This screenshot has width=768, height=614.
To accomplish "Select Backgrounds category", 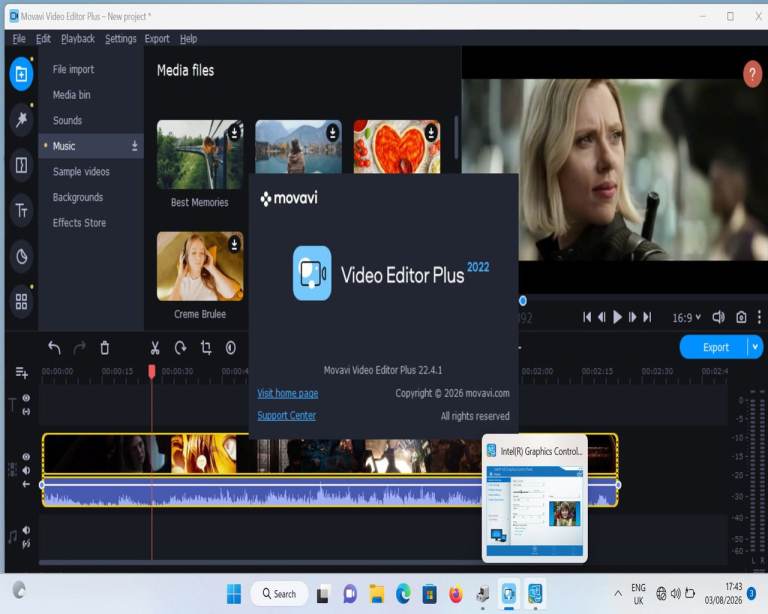I will point(78,197).
